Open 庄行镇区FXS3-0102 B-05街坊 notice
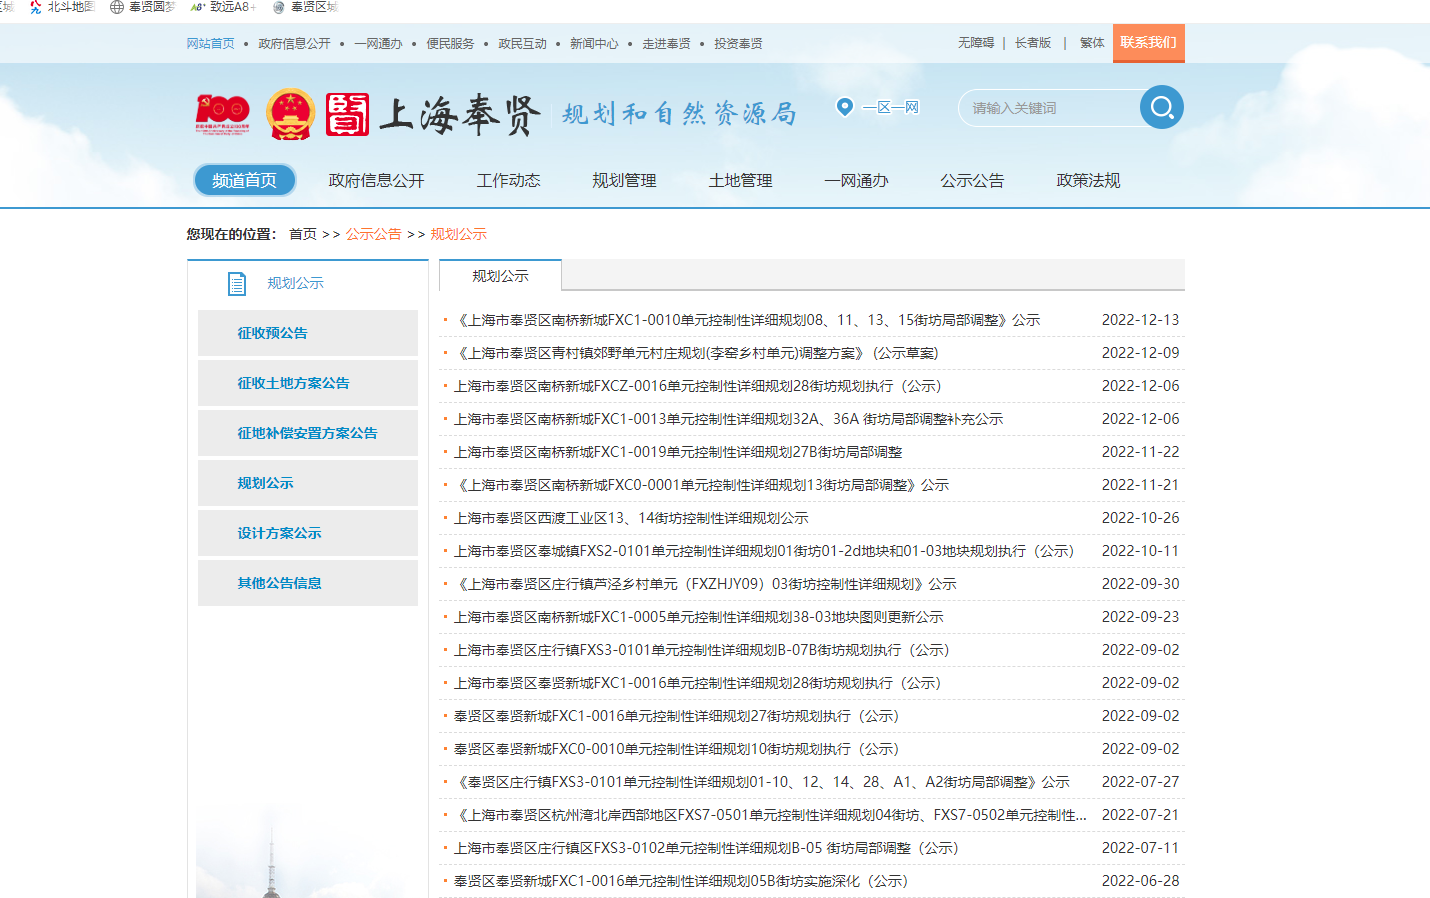Viewport: 1430px width, 898px height. click(x=706, y=848)
